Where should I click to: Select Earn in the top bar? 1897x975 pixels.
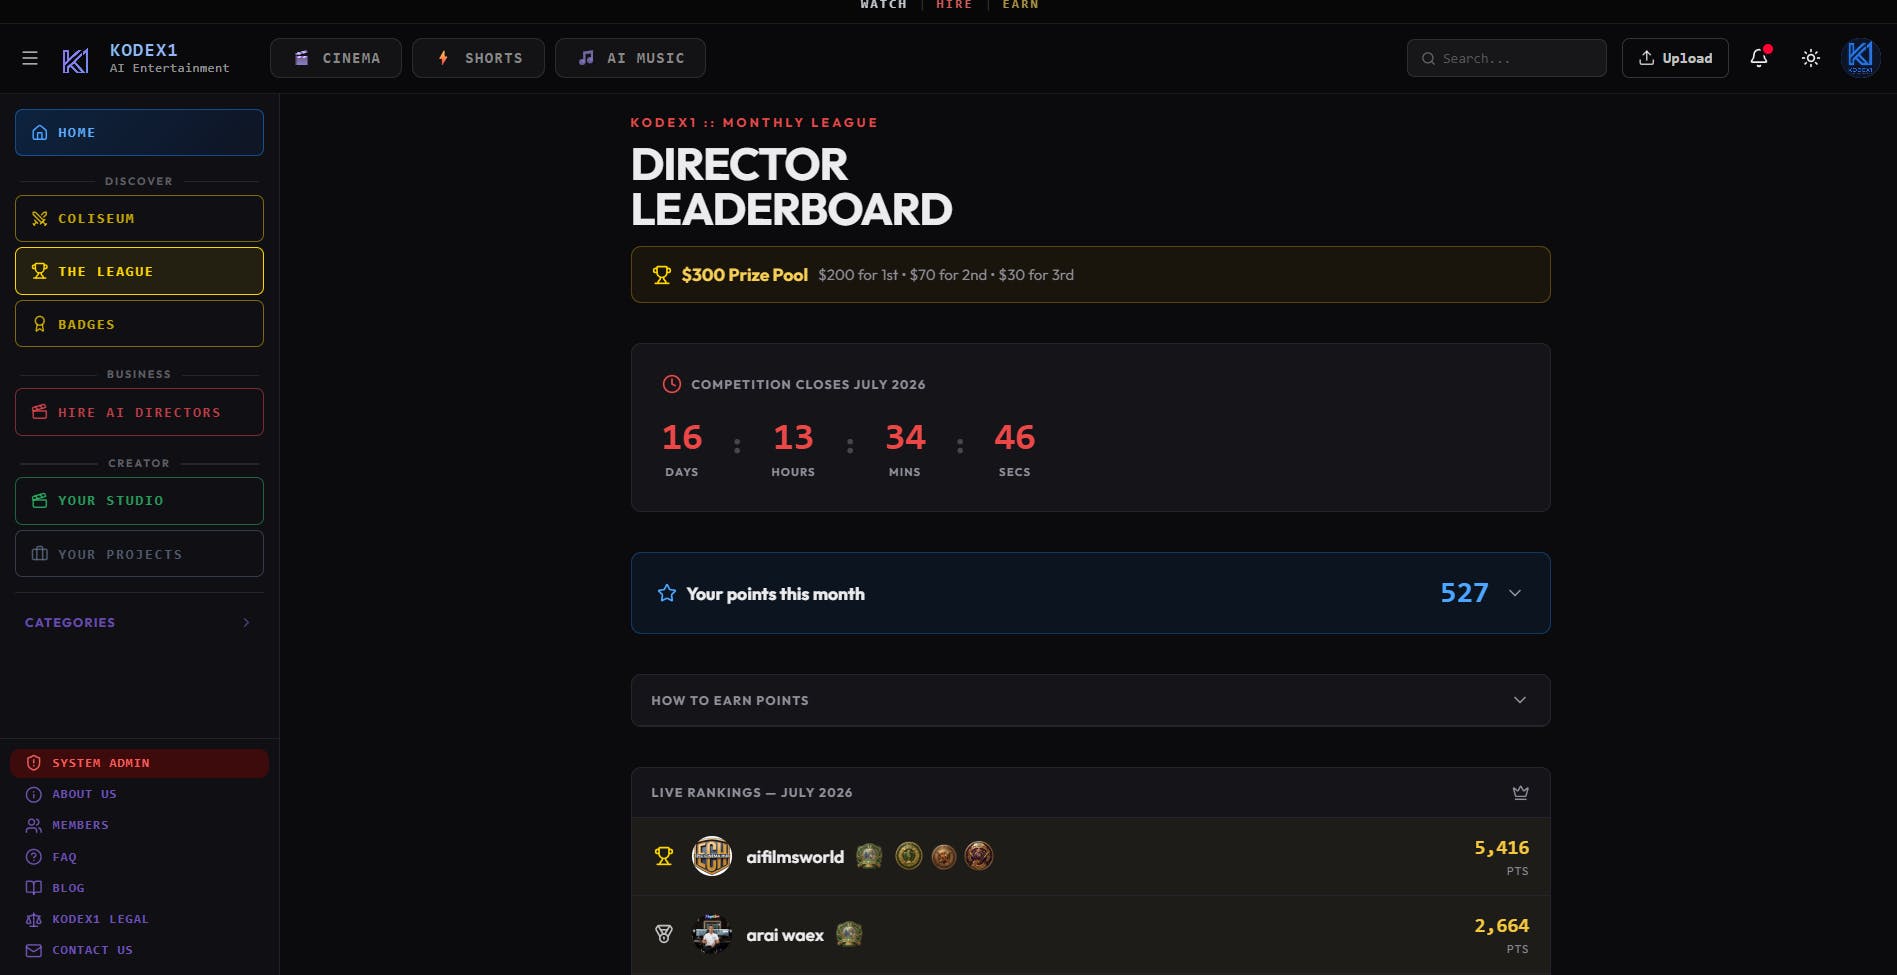[x=1020, y=5]
